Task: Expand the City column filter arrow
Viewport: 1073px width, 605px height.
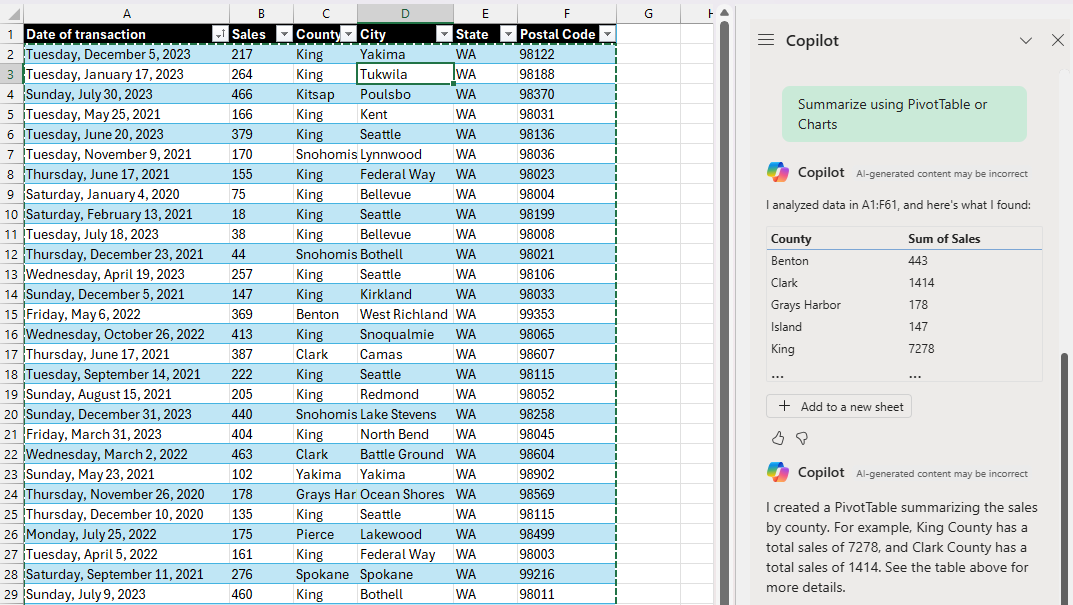Action: point(444,34)
